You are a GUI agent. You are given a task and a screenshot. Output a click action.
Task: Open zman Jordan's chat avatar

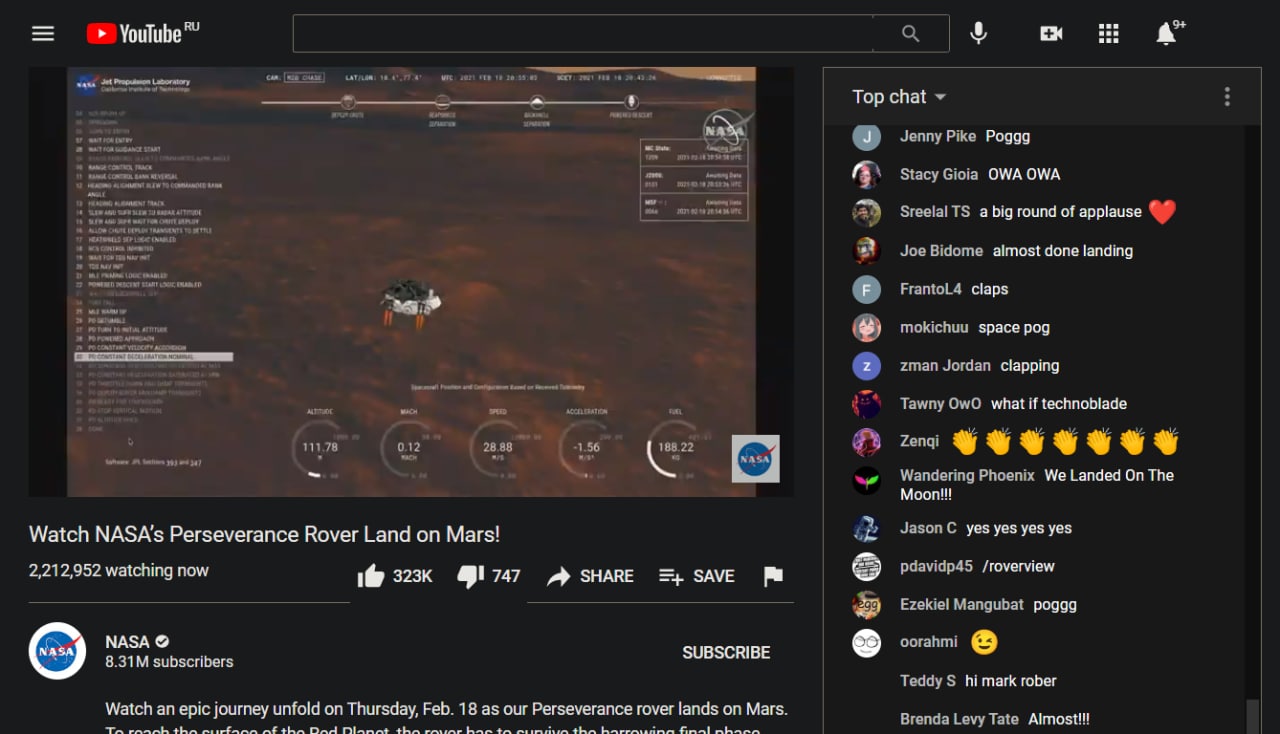(x=866, y=365)
